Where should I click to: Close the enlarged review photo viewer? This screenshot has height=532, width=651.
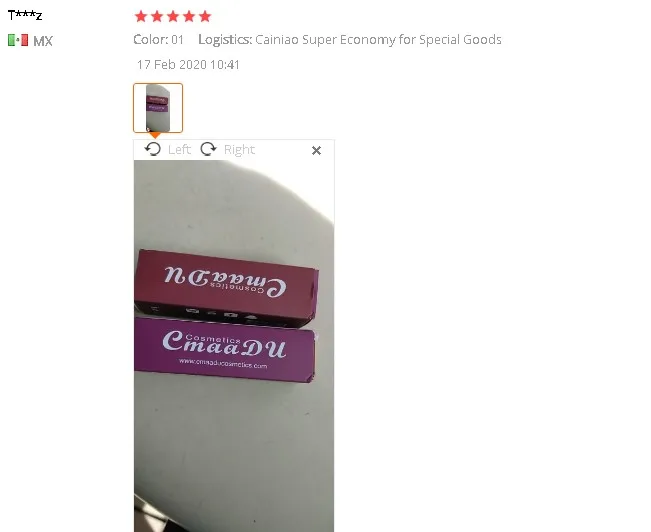pos(316,150)
